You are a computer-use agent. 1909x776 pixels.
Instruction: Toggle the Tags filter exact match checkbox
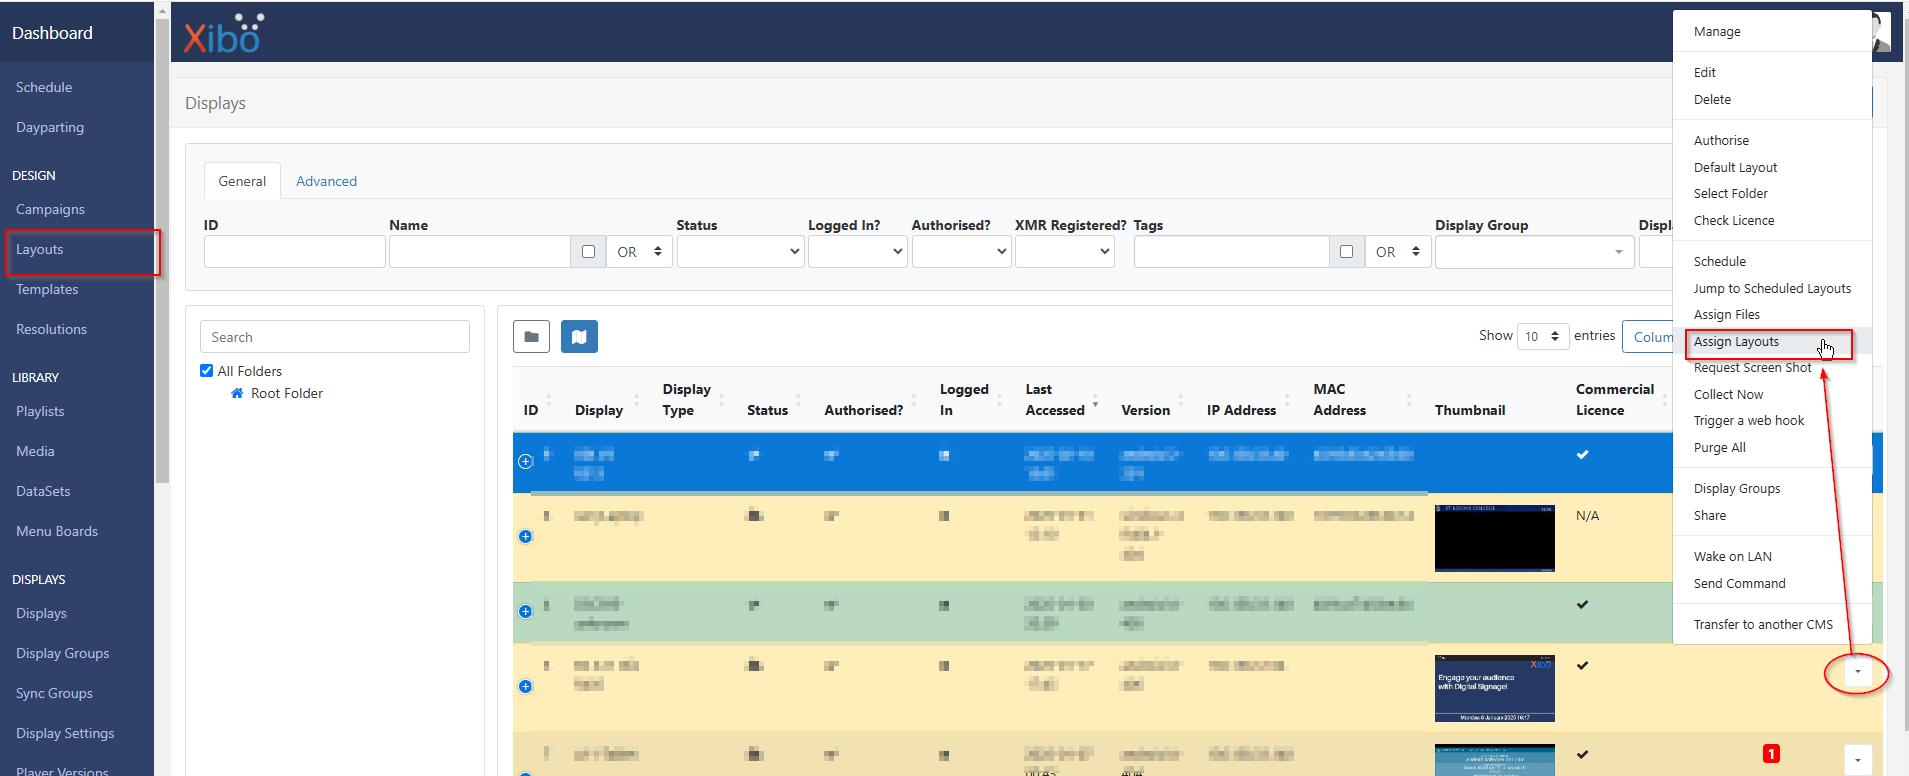pos(1346,252)
